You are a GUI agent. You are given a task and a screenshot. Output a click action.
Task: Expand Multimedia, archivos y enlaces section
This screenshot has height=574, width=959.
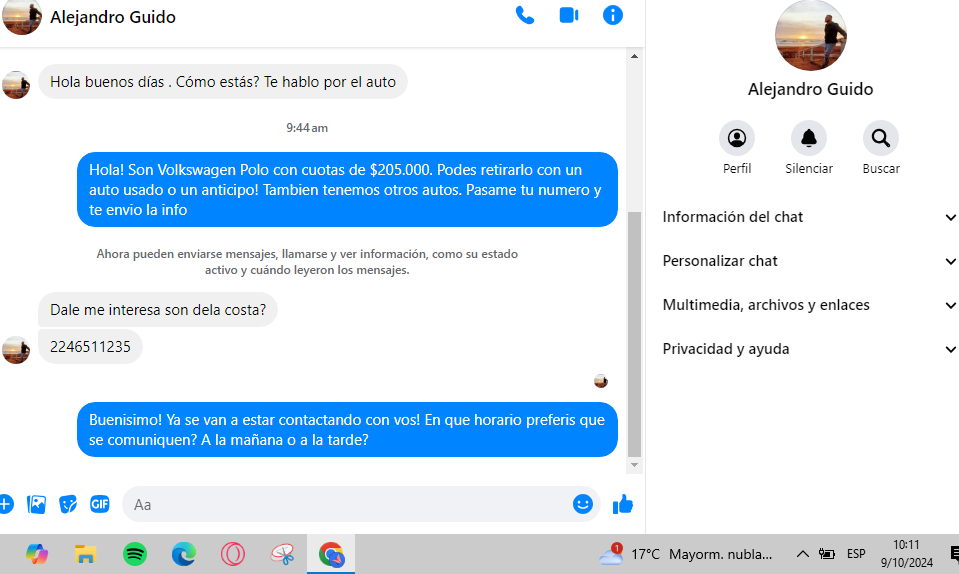click(x=808, y=305)
